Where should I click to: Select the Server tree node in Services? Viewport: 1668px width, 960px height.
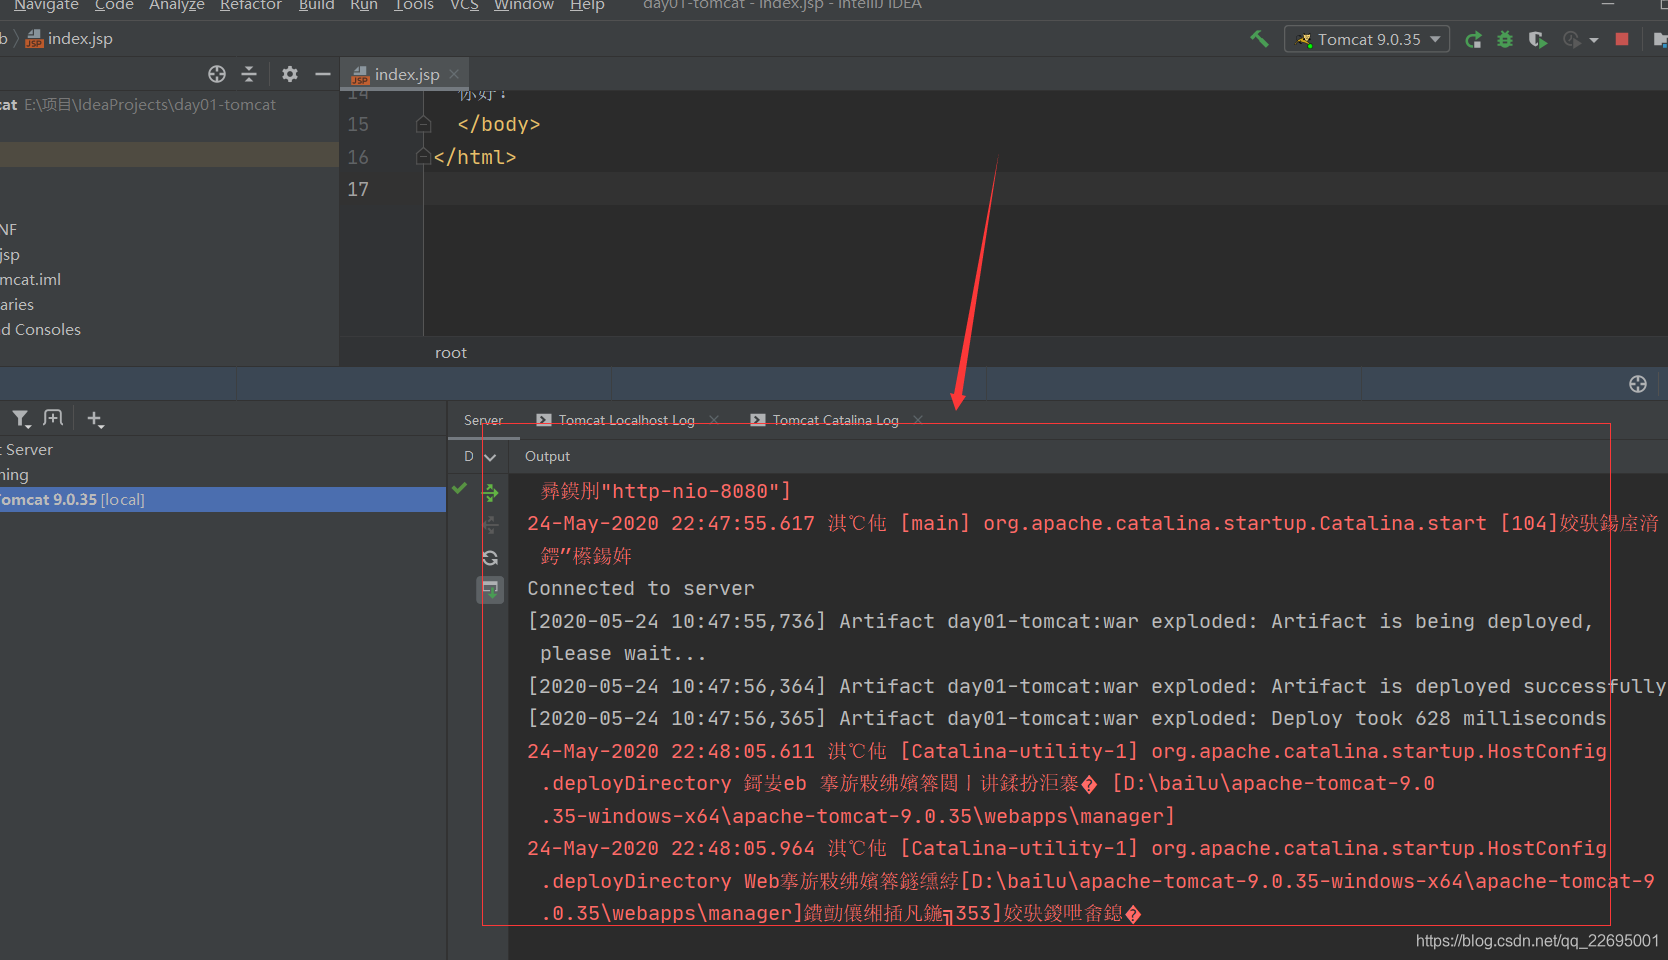click(x=29, y=450)
